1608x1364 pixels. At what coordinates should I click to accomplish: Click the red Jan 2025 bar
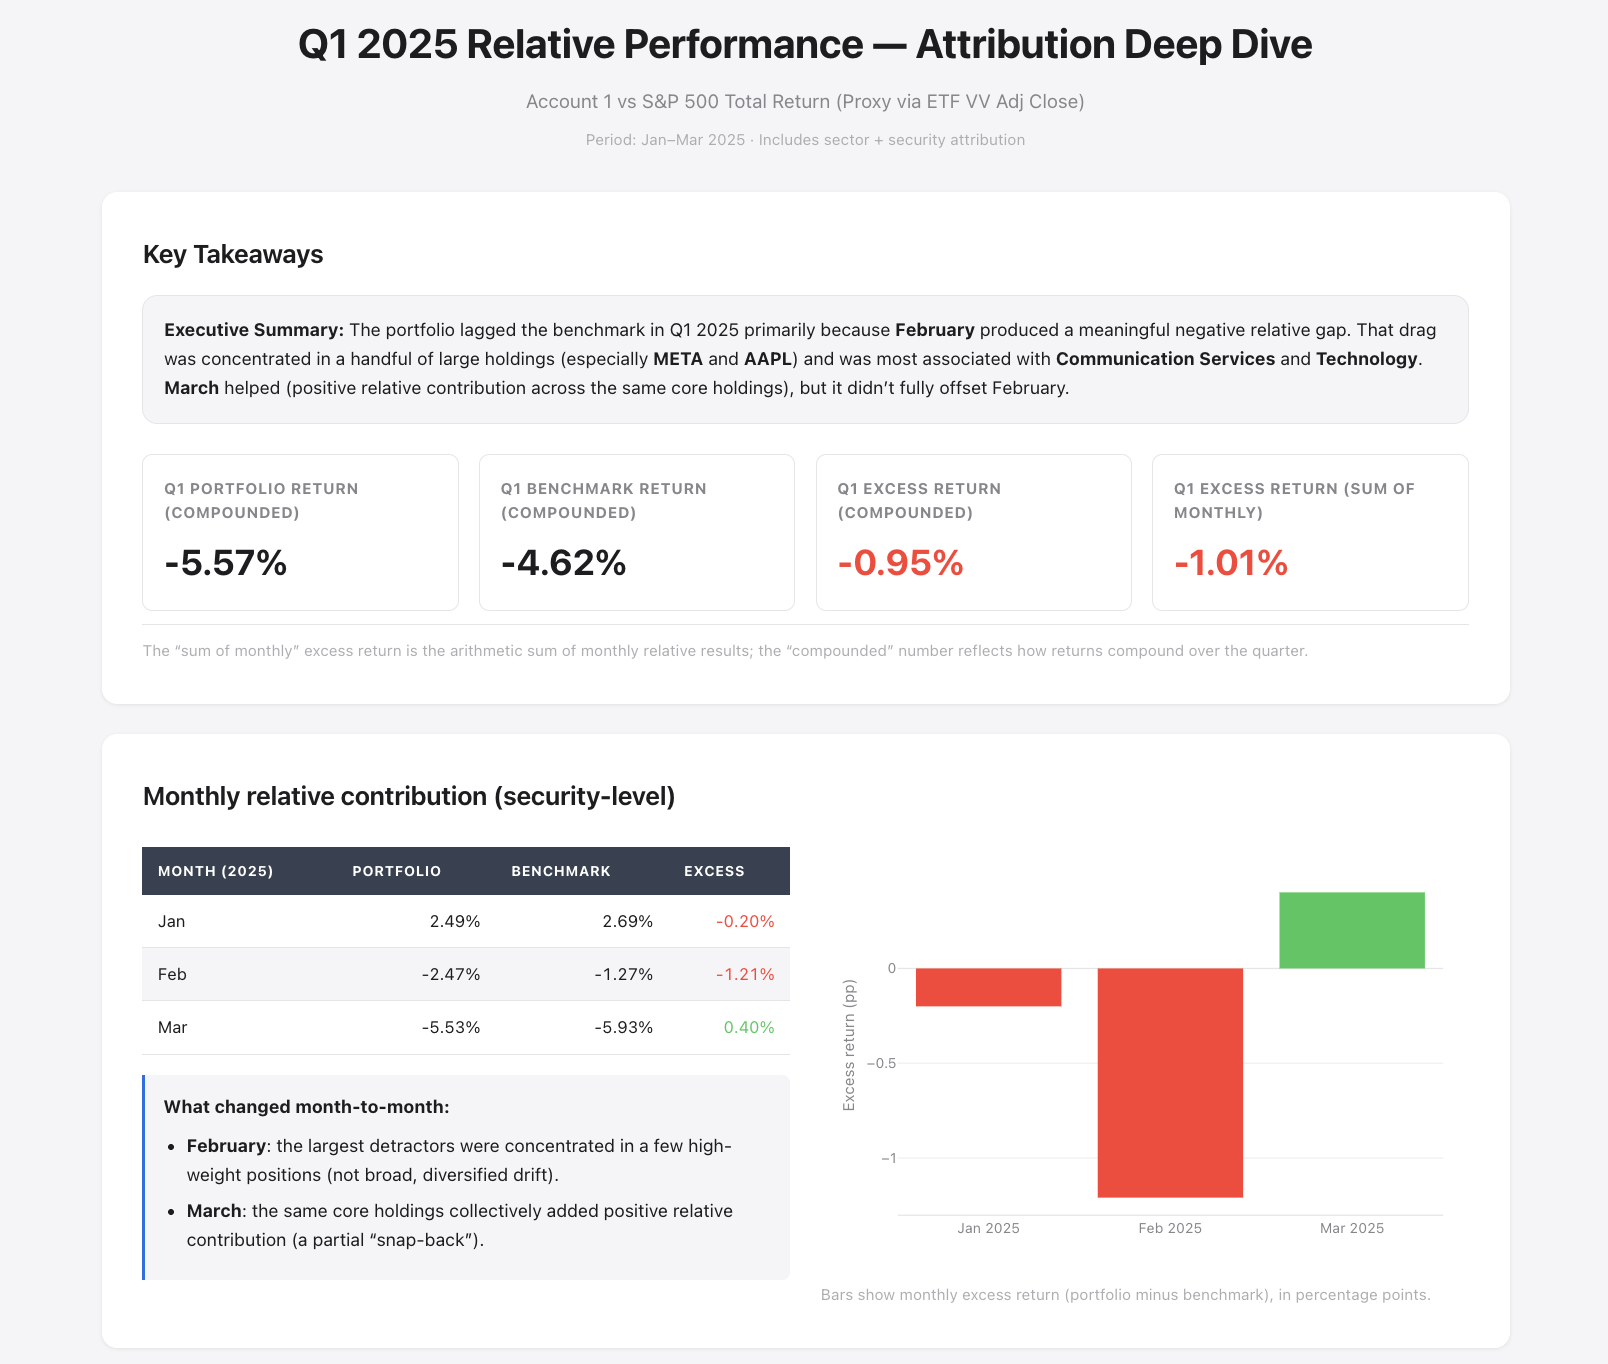coord(988,987)
